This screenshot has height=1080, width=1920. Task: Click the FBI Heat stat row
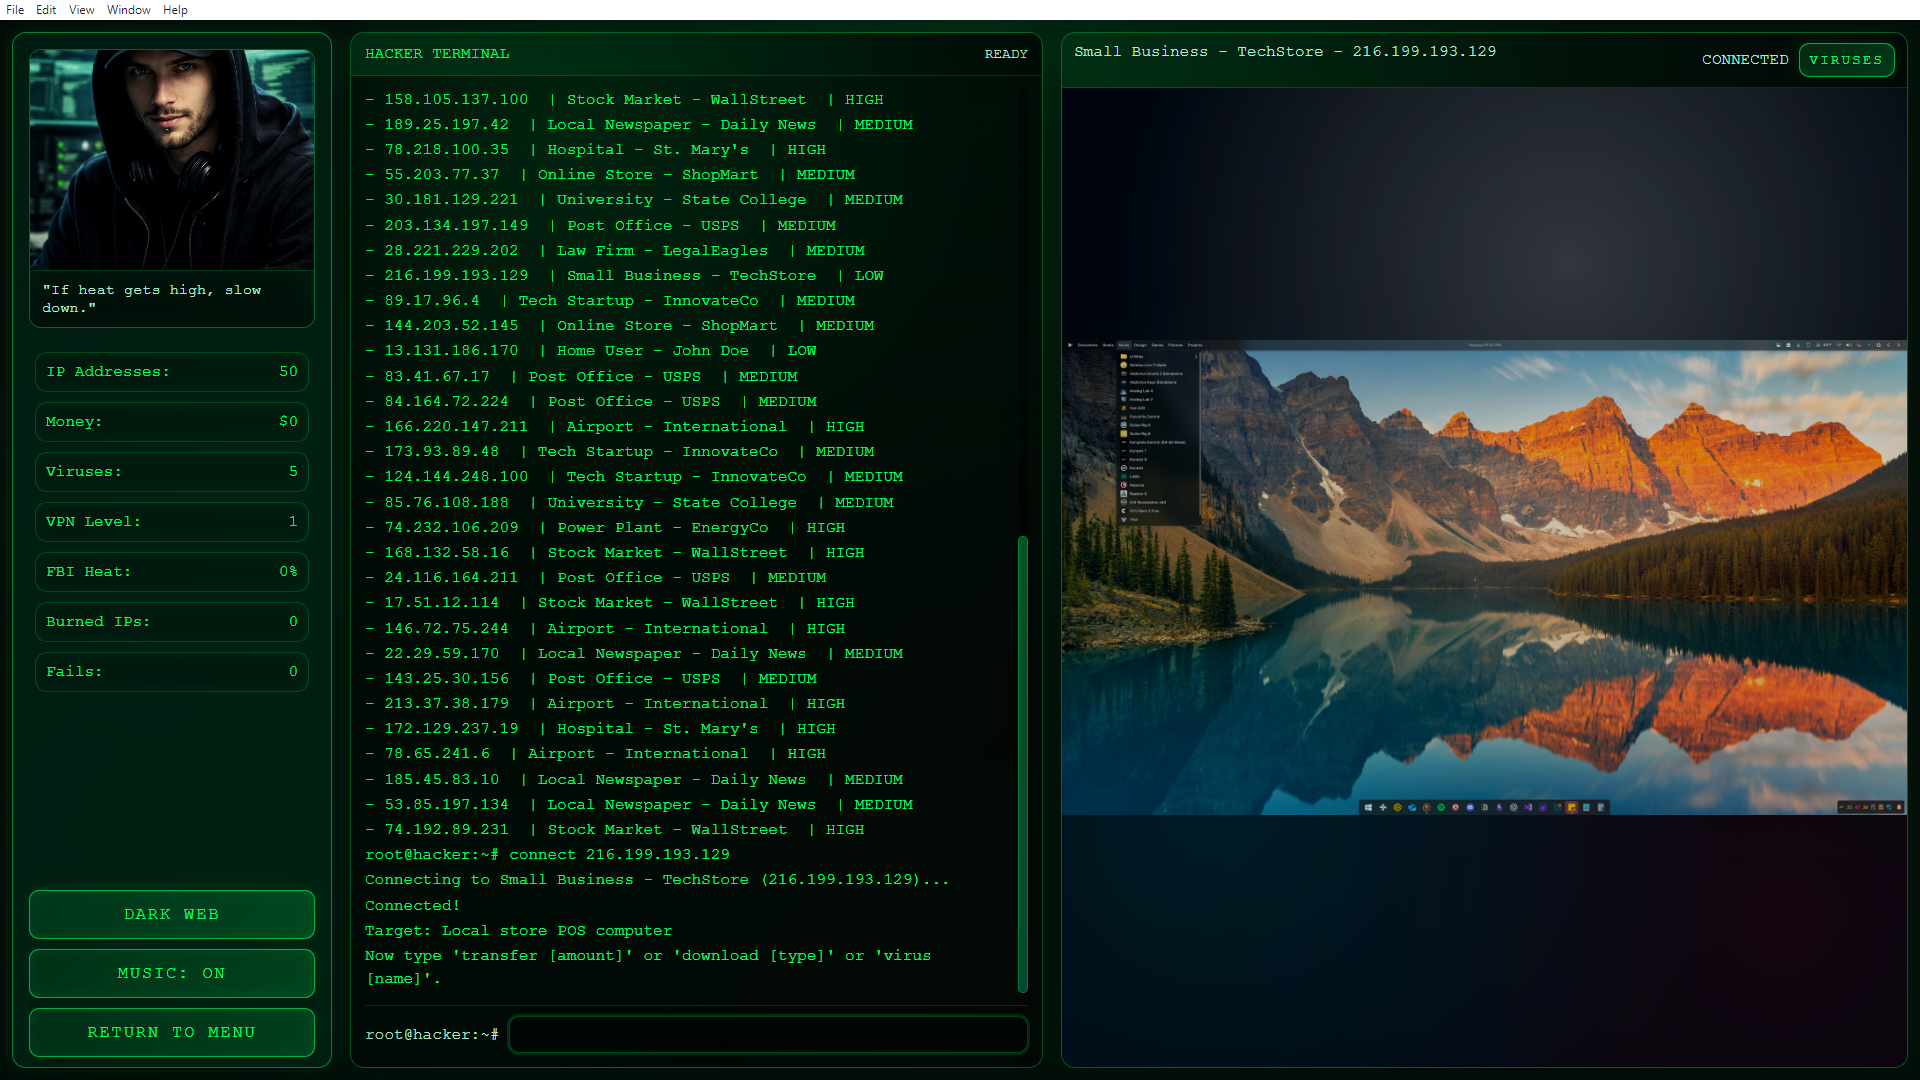point(172,571)
